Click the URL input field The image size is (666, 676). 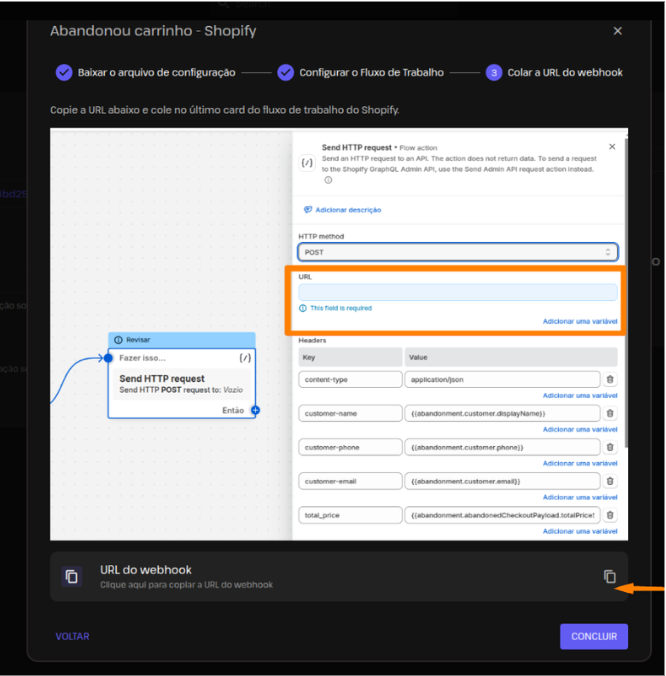click(458, 292)
